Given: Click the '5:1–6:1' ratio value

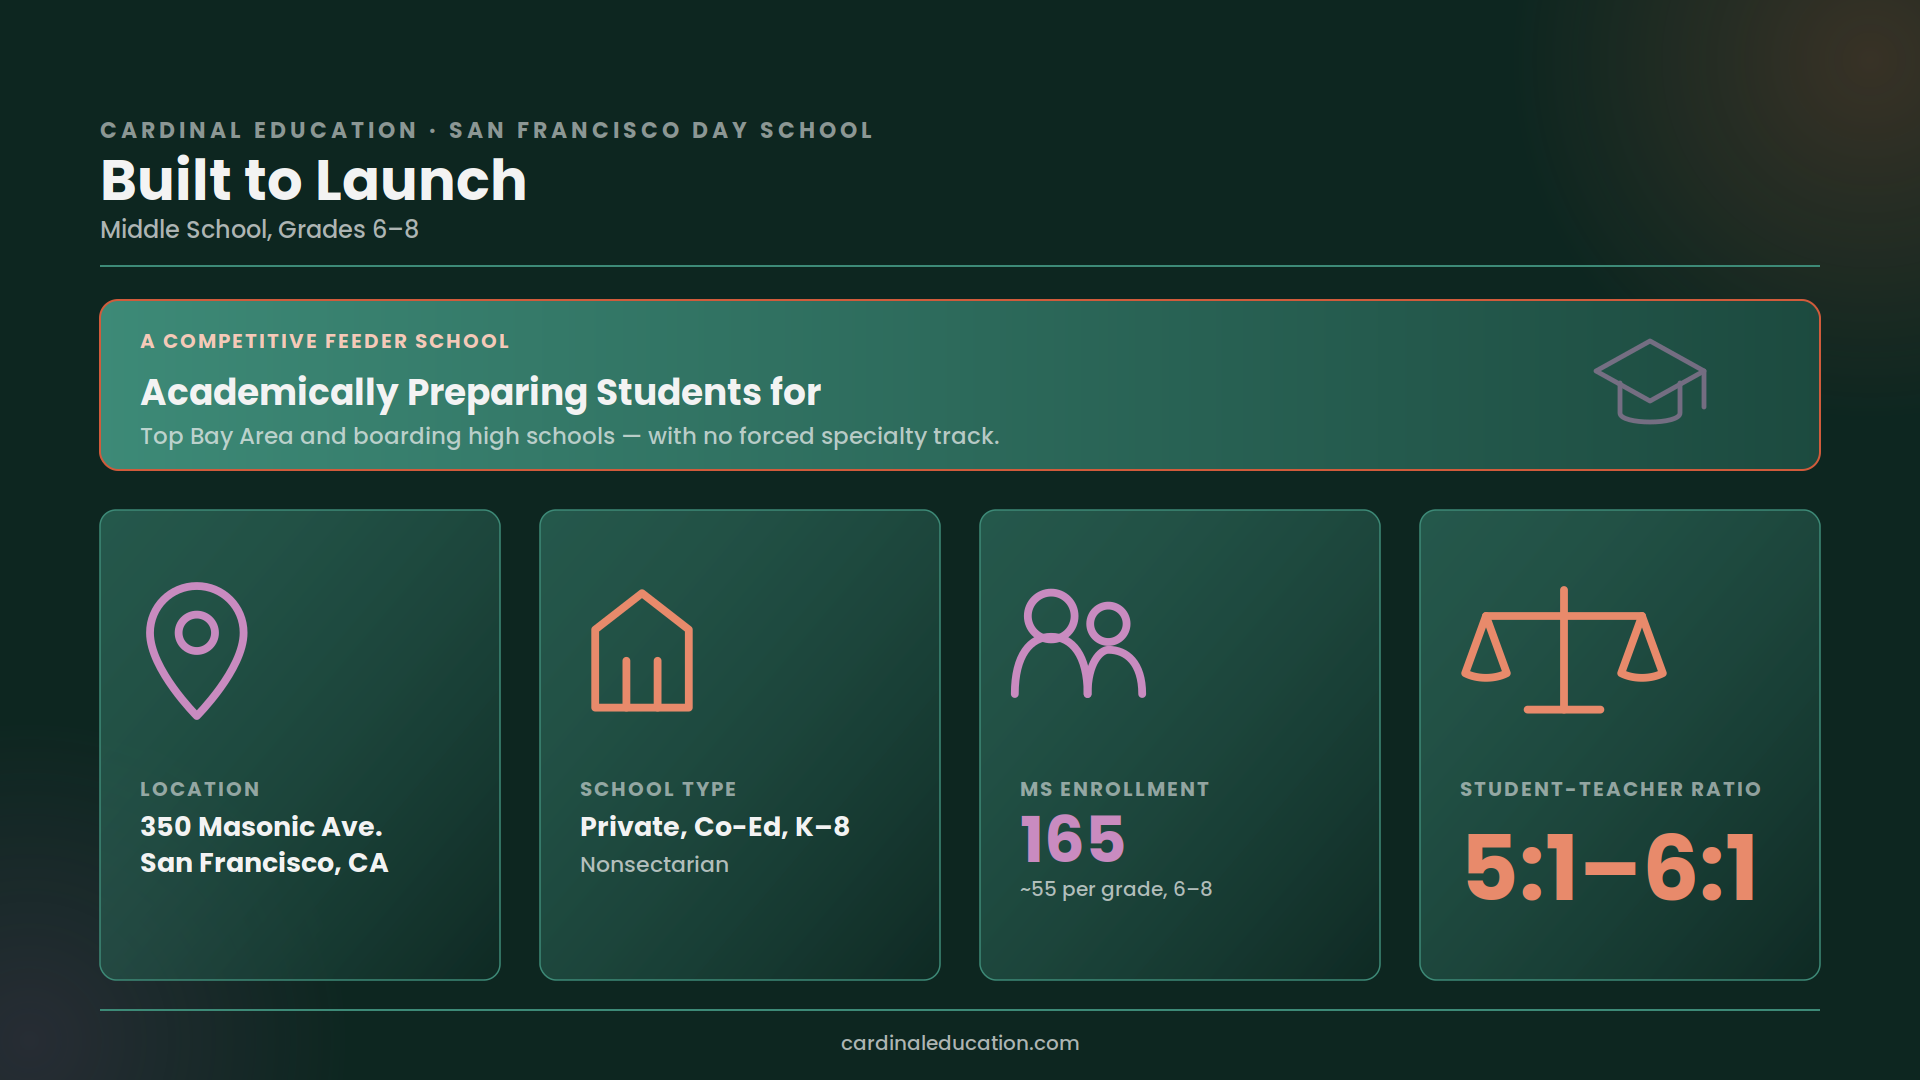Looking at the screenshot, I should click(x=1610, y=867).
